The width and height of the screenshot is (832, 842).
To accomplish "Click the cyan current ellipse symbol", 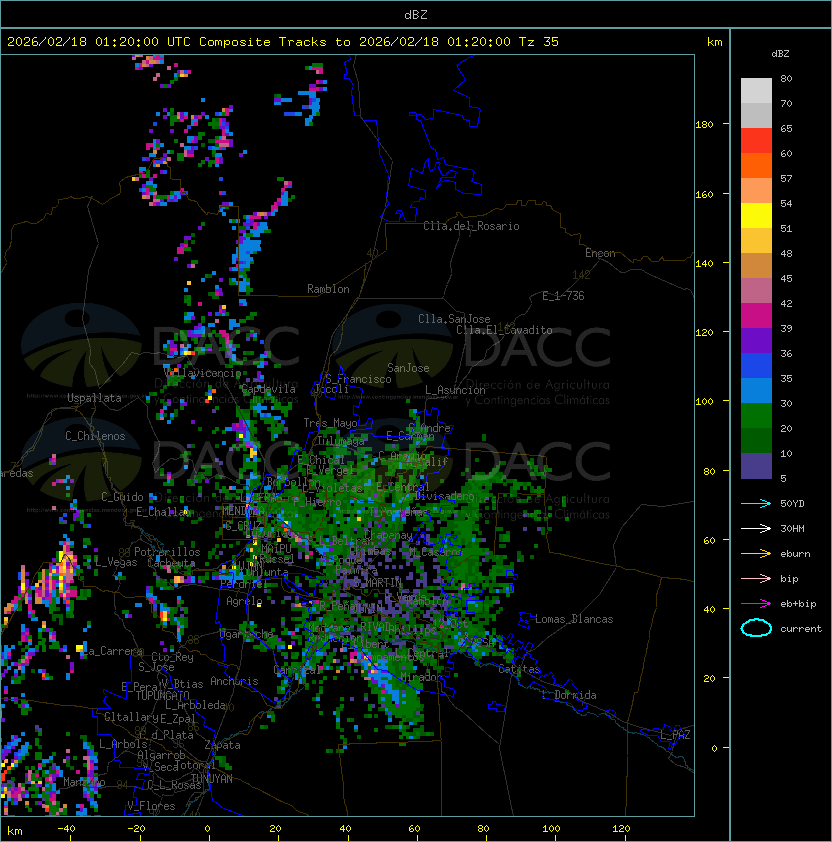I will point(756,628).
